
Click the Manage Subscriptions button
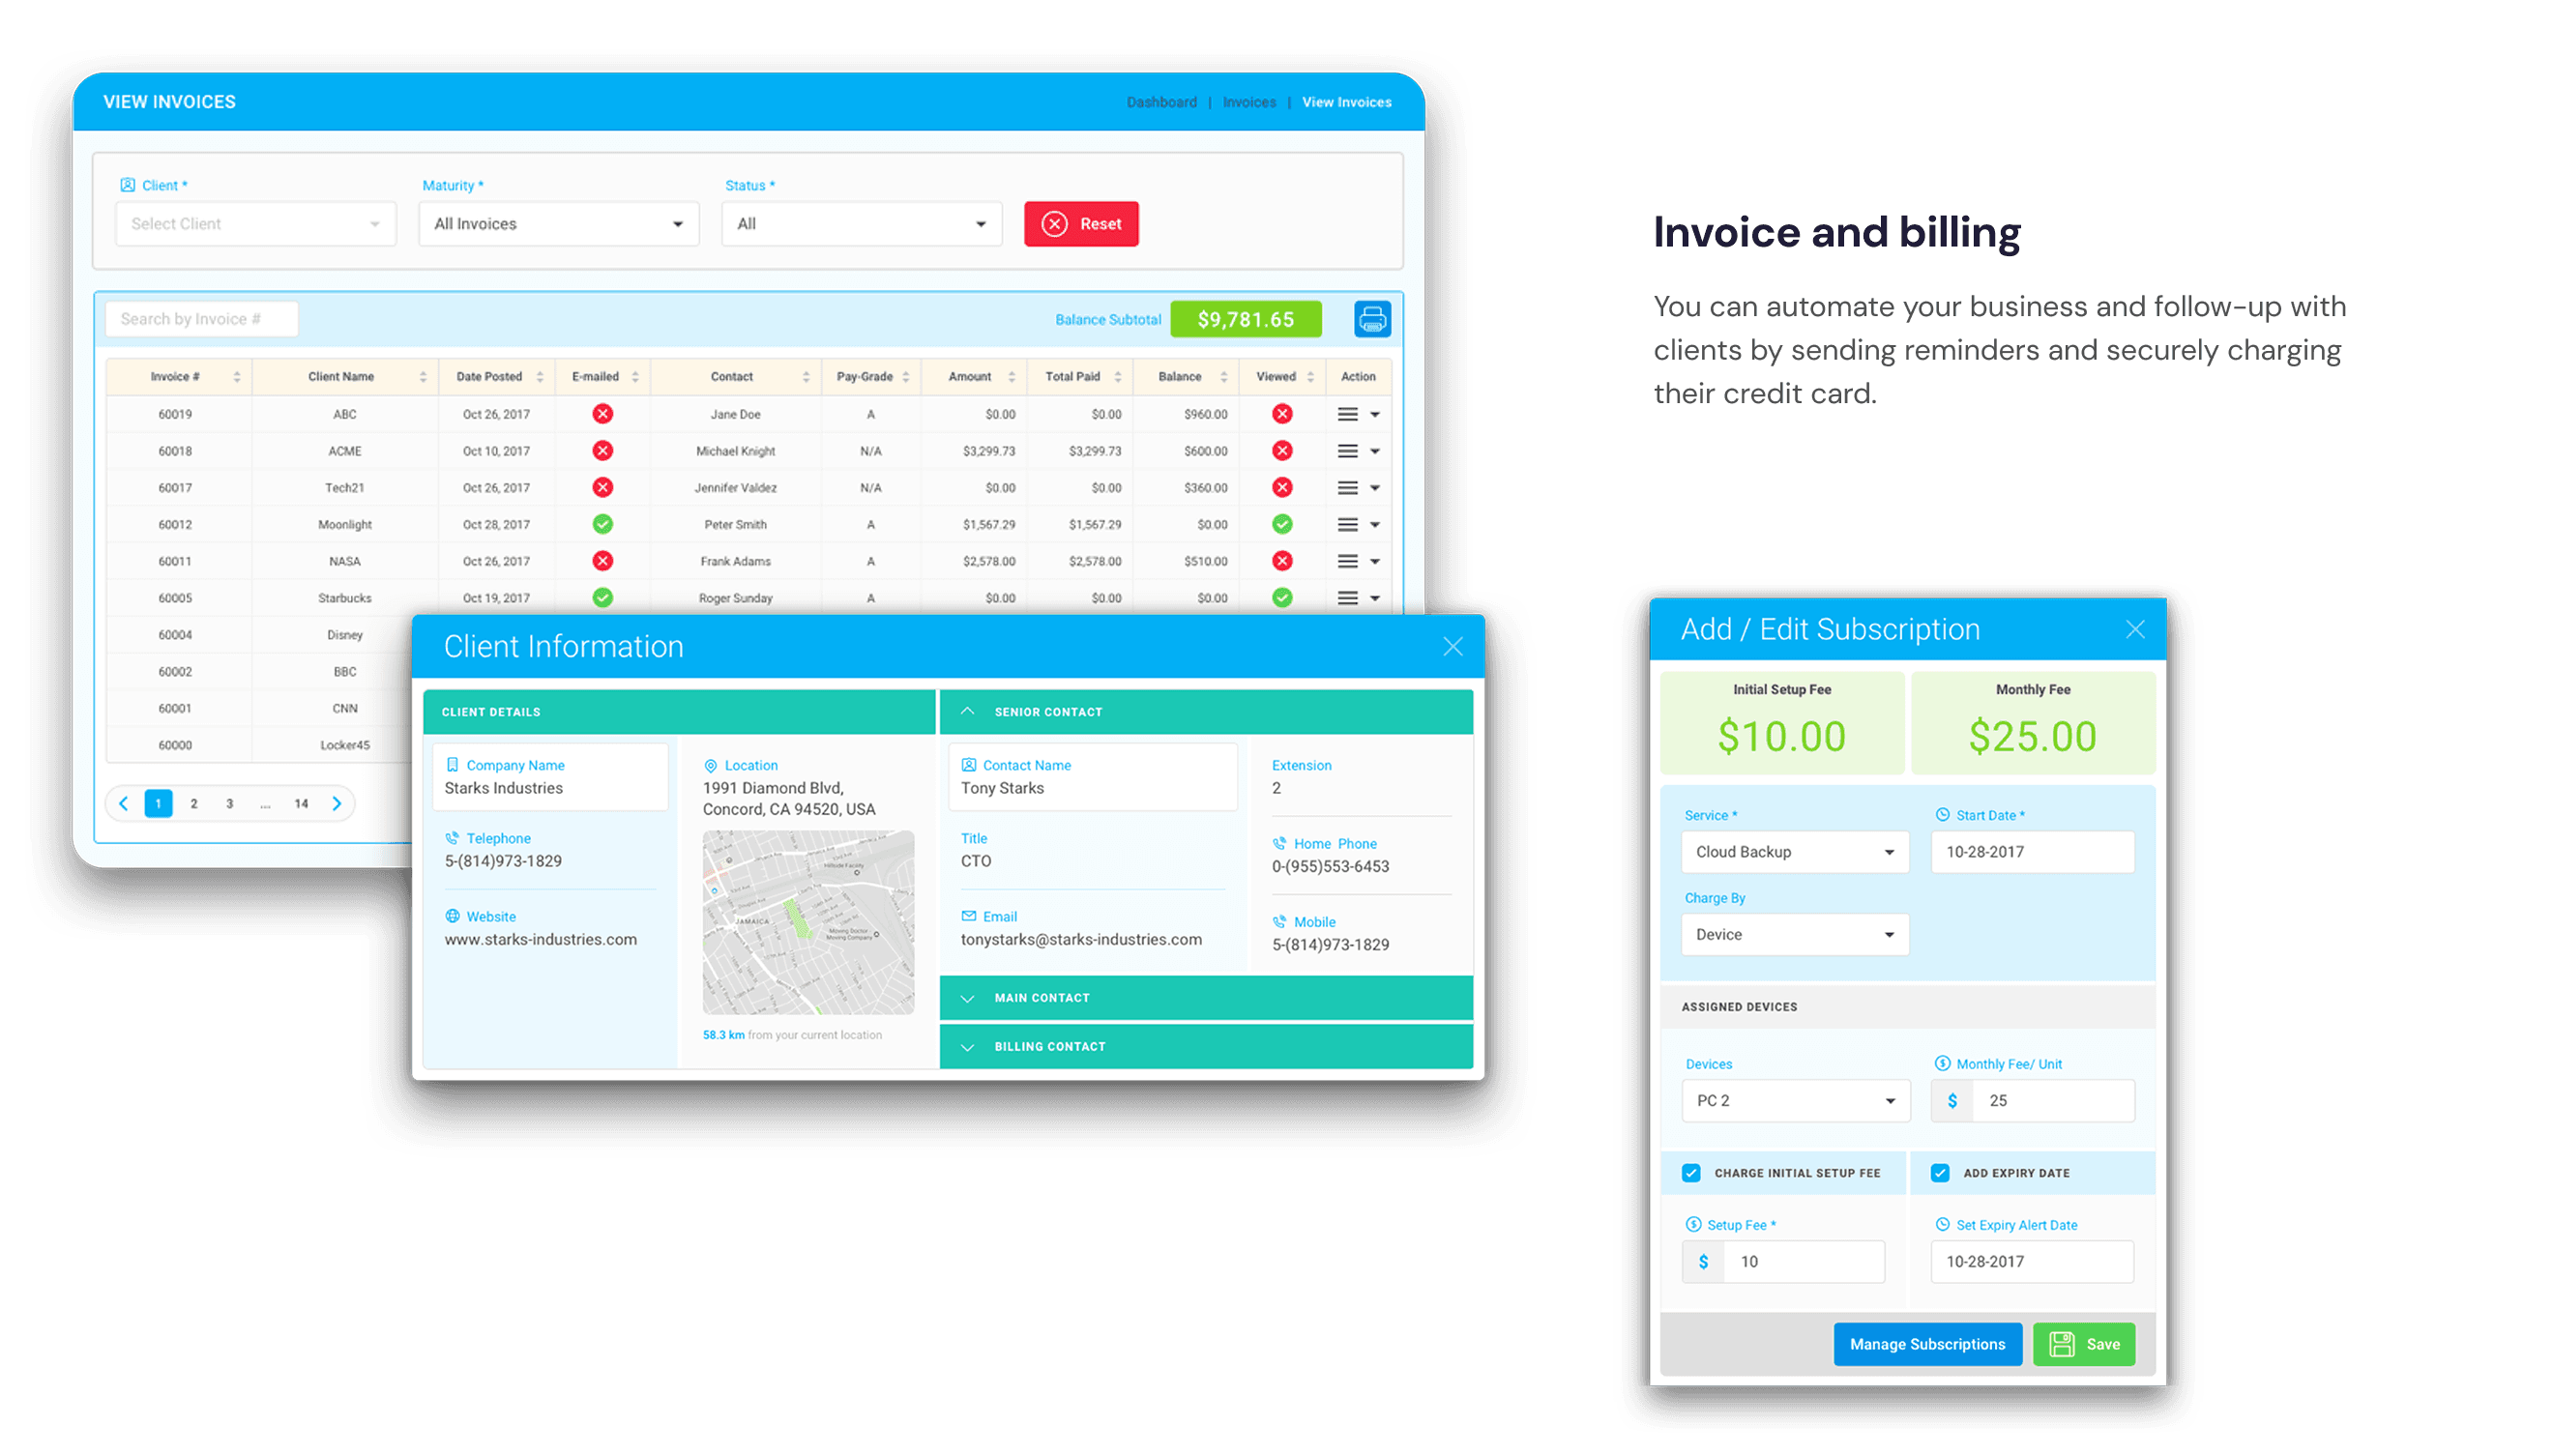1926,1344
